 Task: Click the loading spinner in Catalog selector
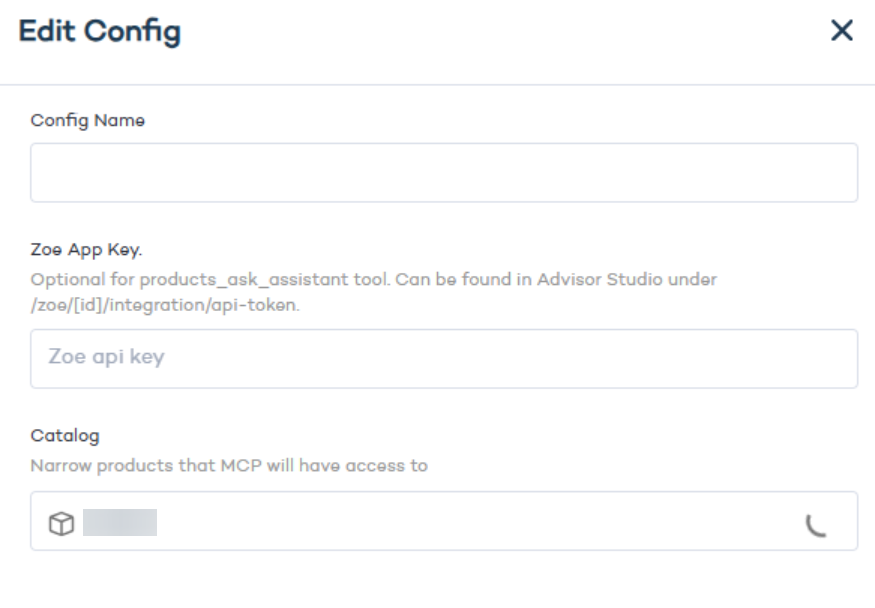tap(816, 524)
